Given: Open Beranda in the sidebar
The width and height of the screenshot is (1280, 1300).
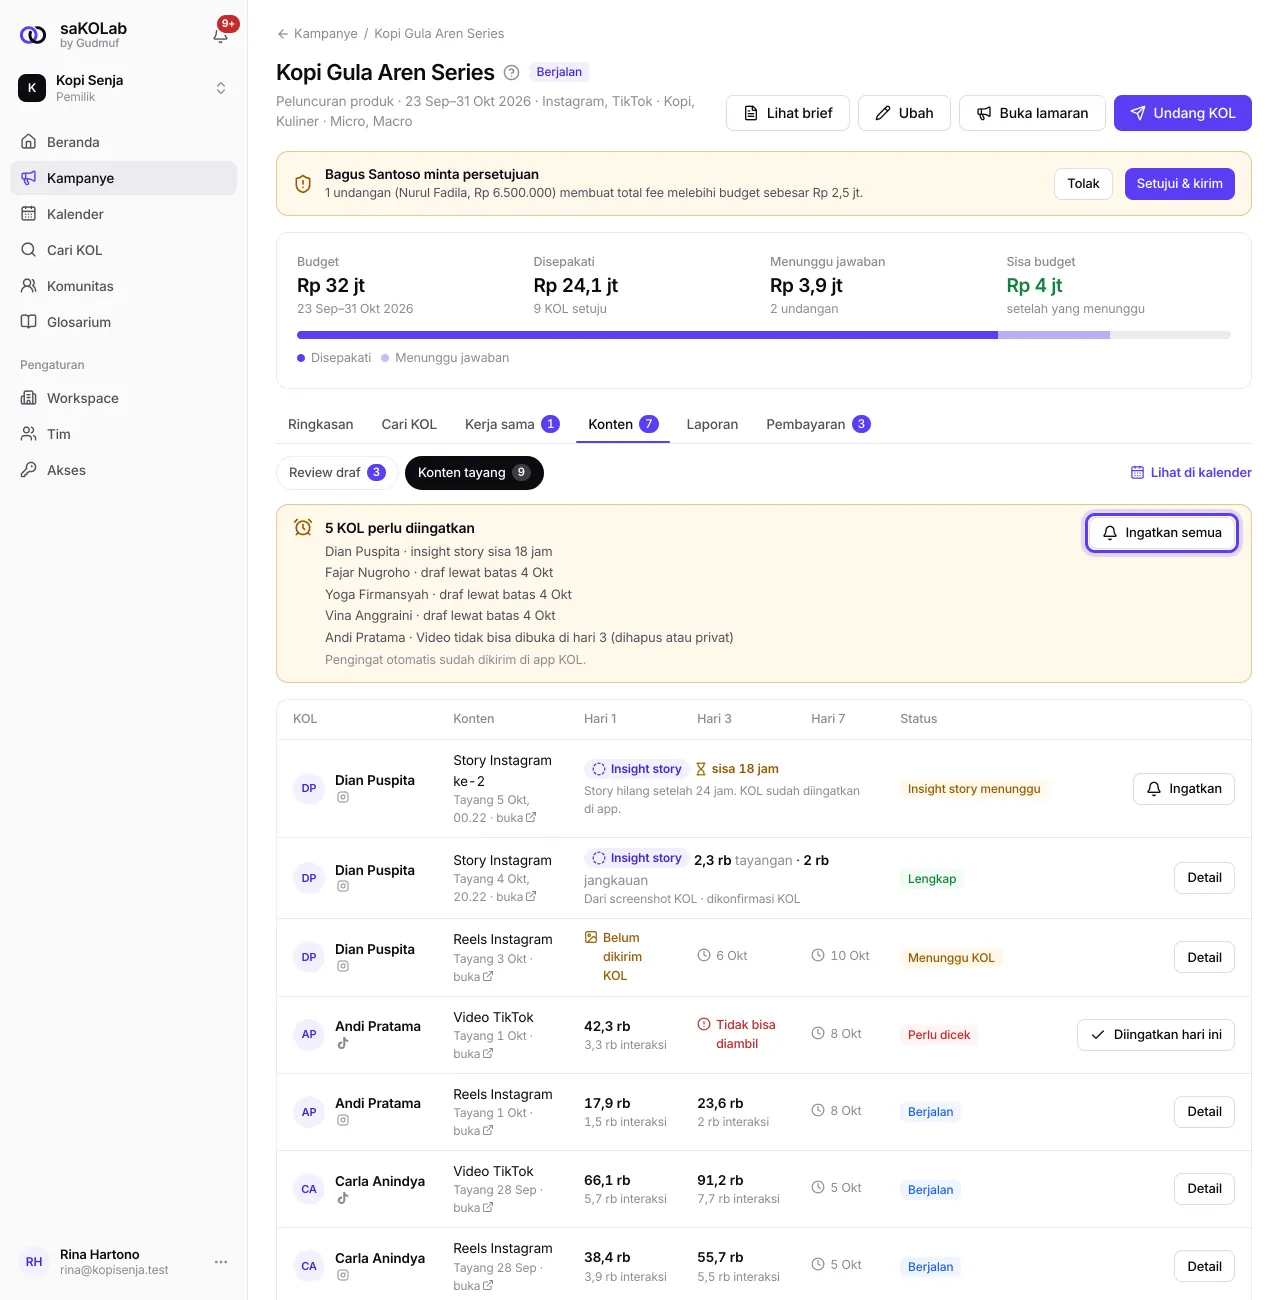Looking at the screenshot, I should pos(124,142).
